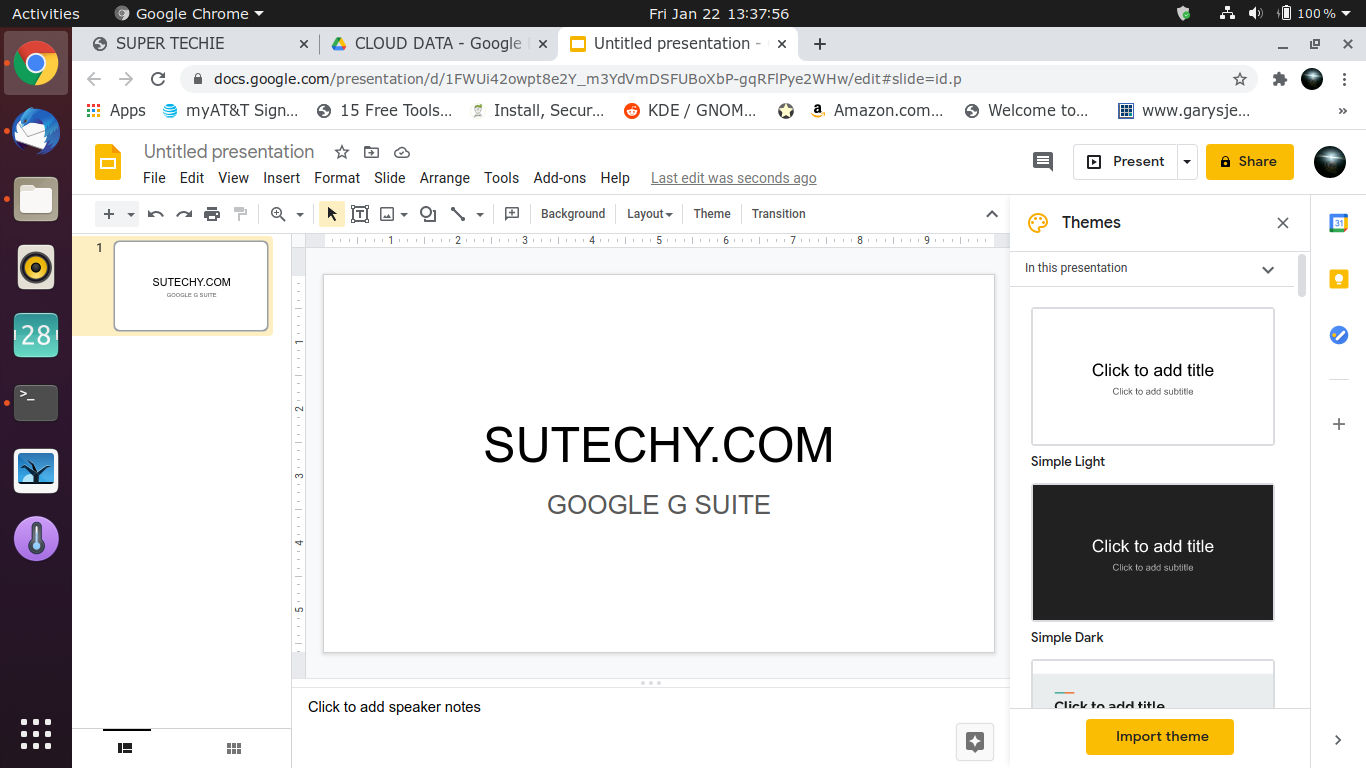Click the yellow Share button
Screen dimensions: 1366x768
click(1249, 161)
